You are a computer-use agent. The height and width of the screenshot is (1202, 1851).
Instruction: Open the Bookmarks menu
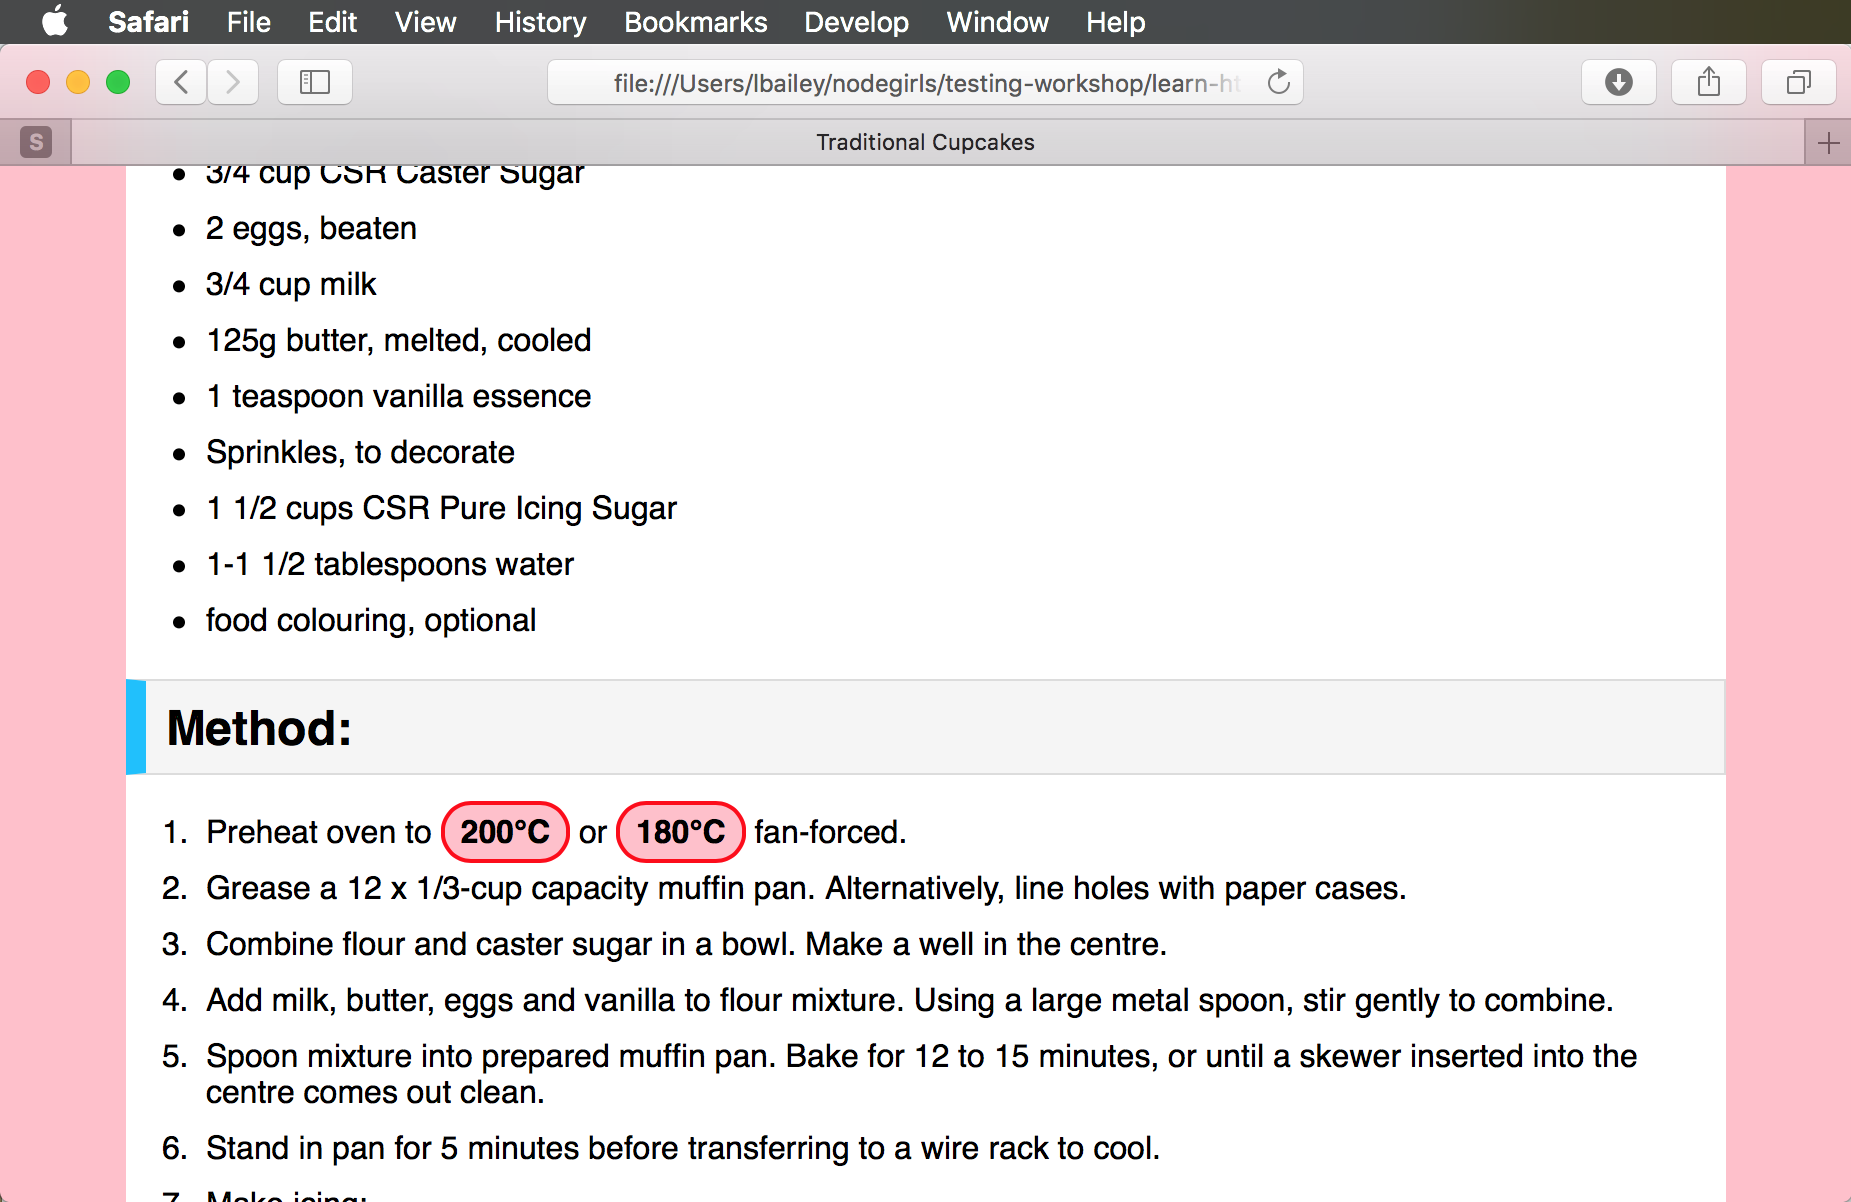pos(695,21)
